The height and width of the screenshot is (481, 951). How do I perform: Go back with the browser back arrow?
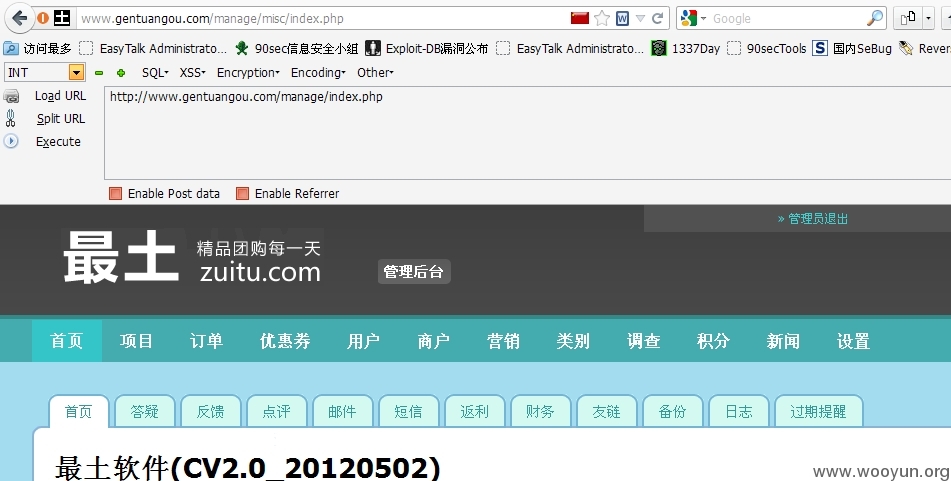point(19,18)
